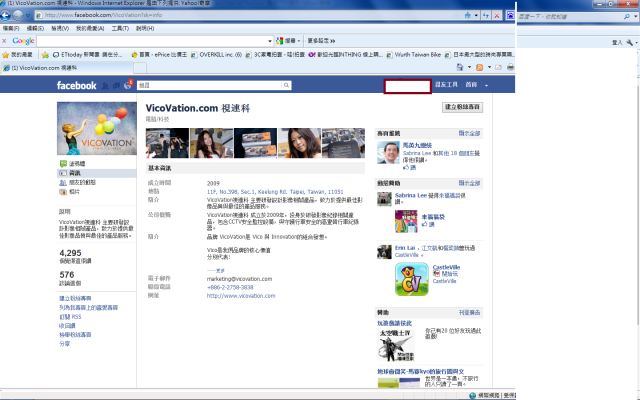Screen dimensions: 640x400
Task: Click the red X Stop icon in address bar
Action: pyautogui.click(x=497, y=16)
